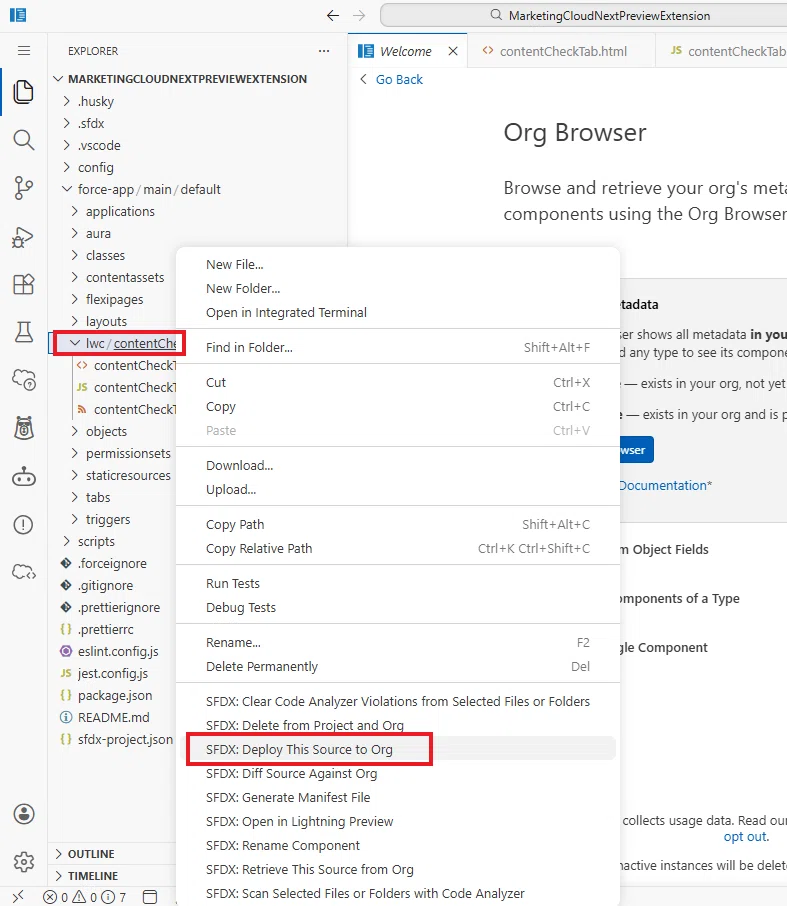
Task: Open the Search view in activity bar
Action: (24, 140)
